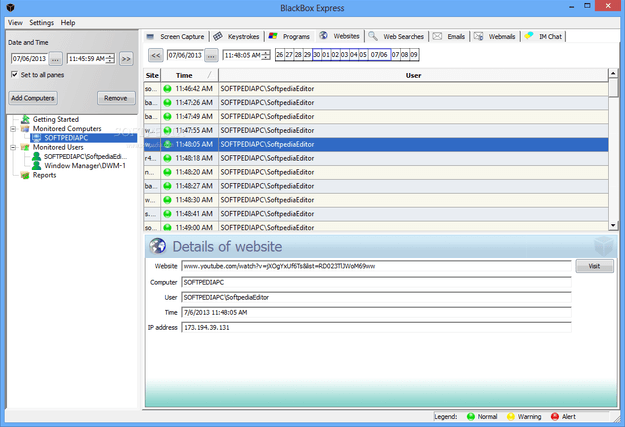The width and height of the screenshot is (625, 427).
Task: Click the Websites globe icon in tab
Action: point(323,35)
